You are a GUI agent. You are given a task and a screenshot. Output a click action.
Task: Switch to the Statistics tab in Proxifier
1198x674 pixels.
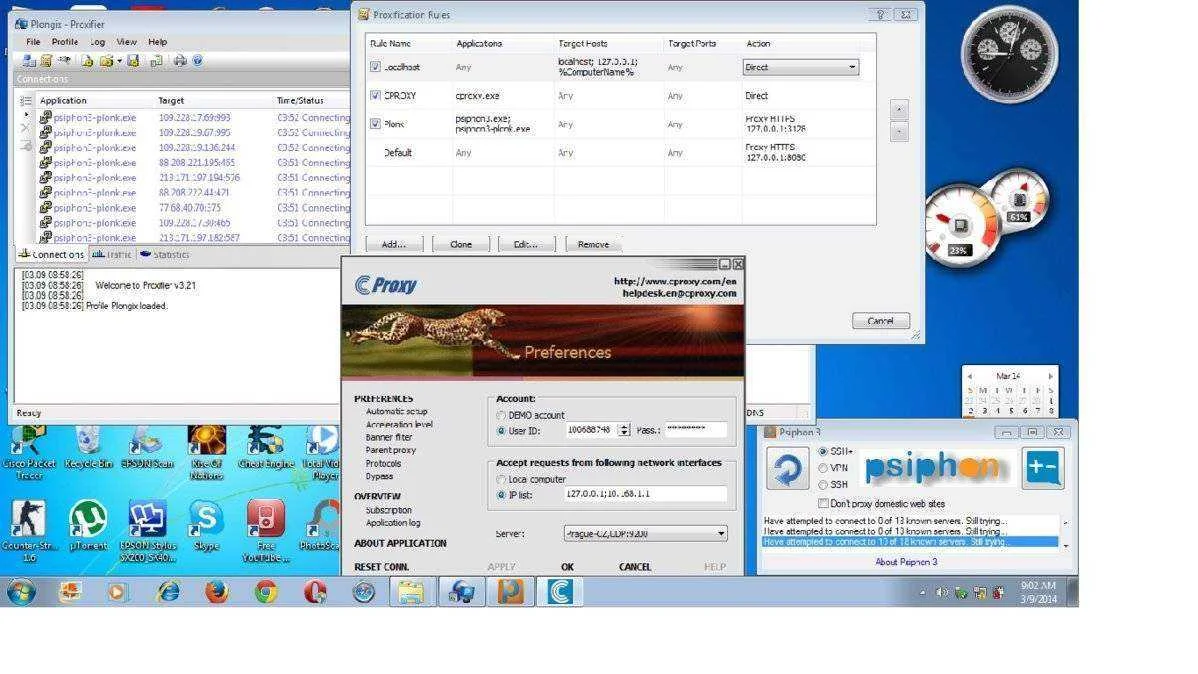pos(164,254)
